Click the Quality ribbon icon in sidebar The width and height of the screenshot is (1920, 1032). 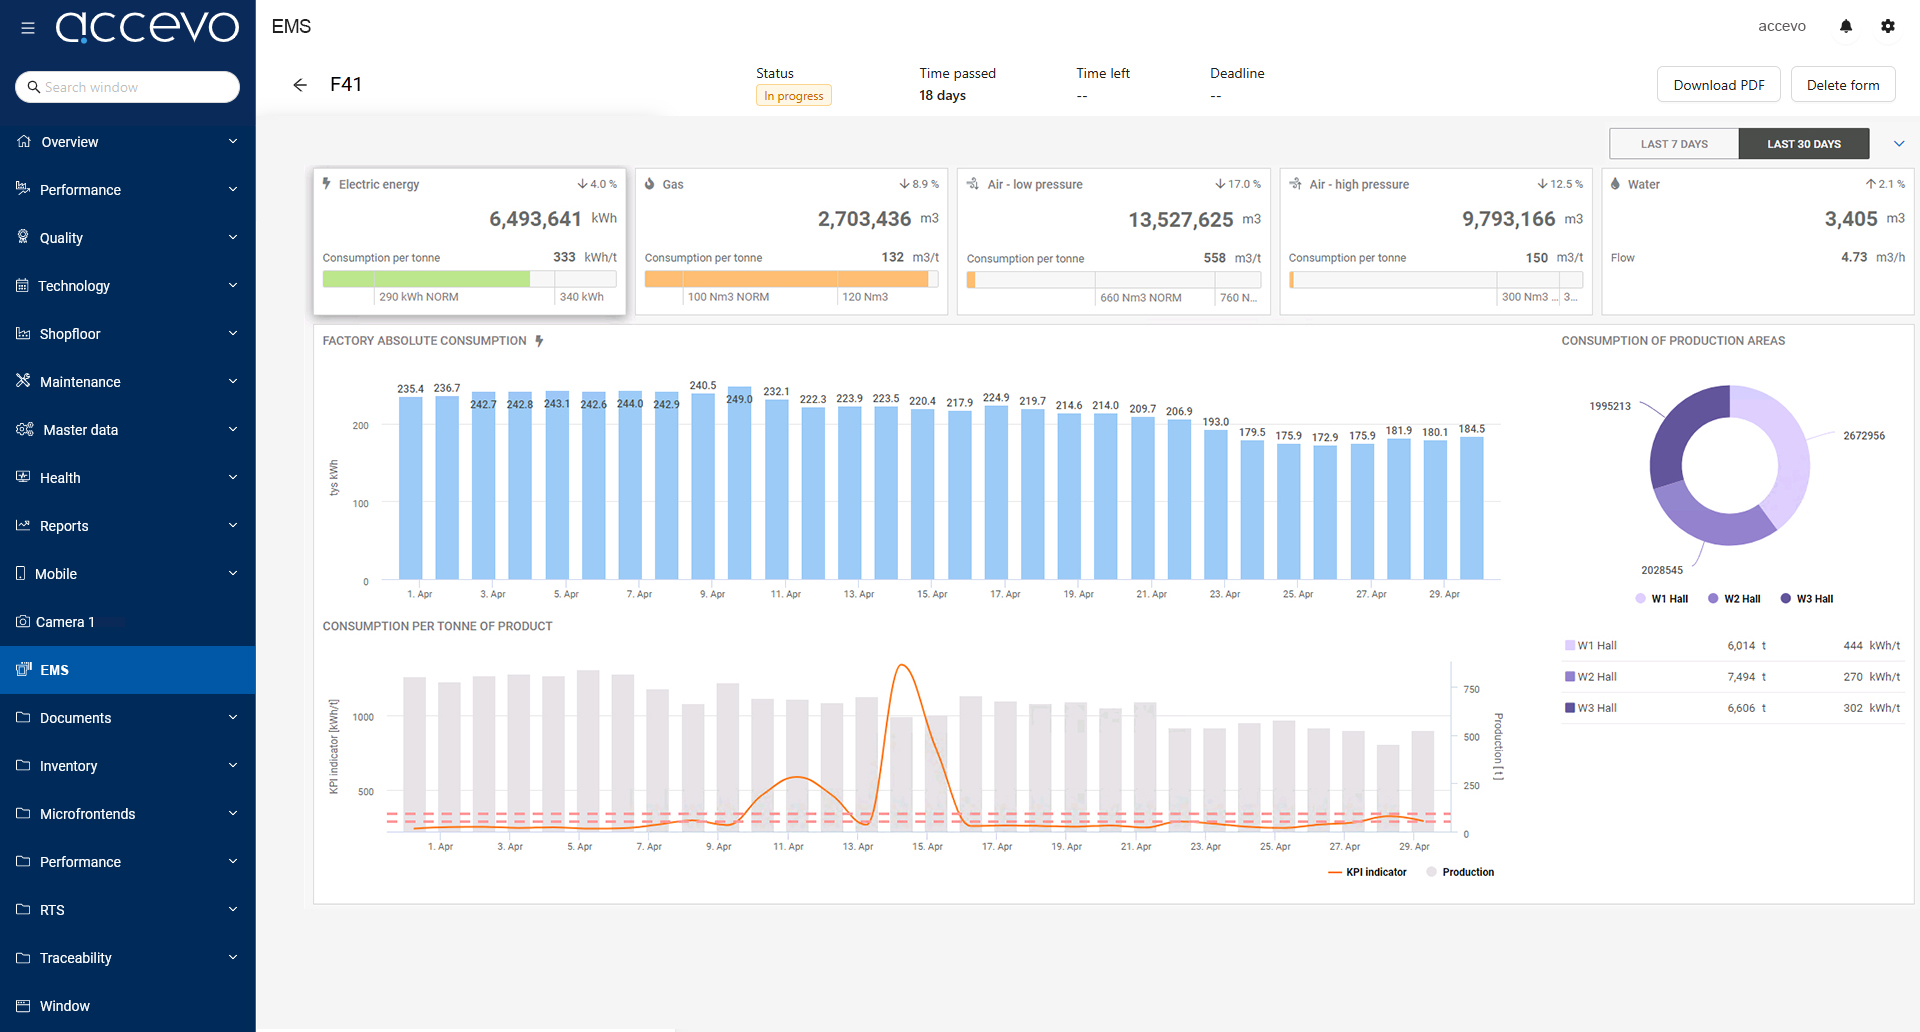click(x=23, y=237)
